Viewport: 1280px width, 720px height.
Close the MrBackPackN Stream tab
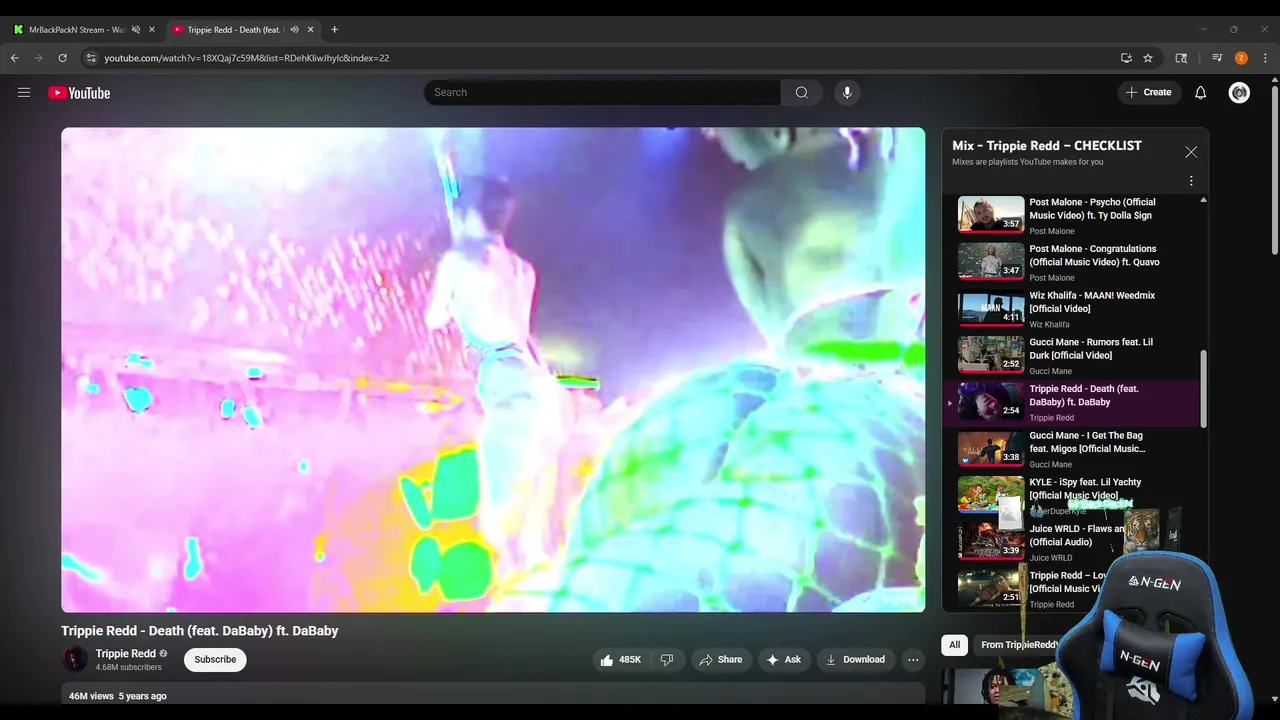pyautogui.click(x=152, y=30)
